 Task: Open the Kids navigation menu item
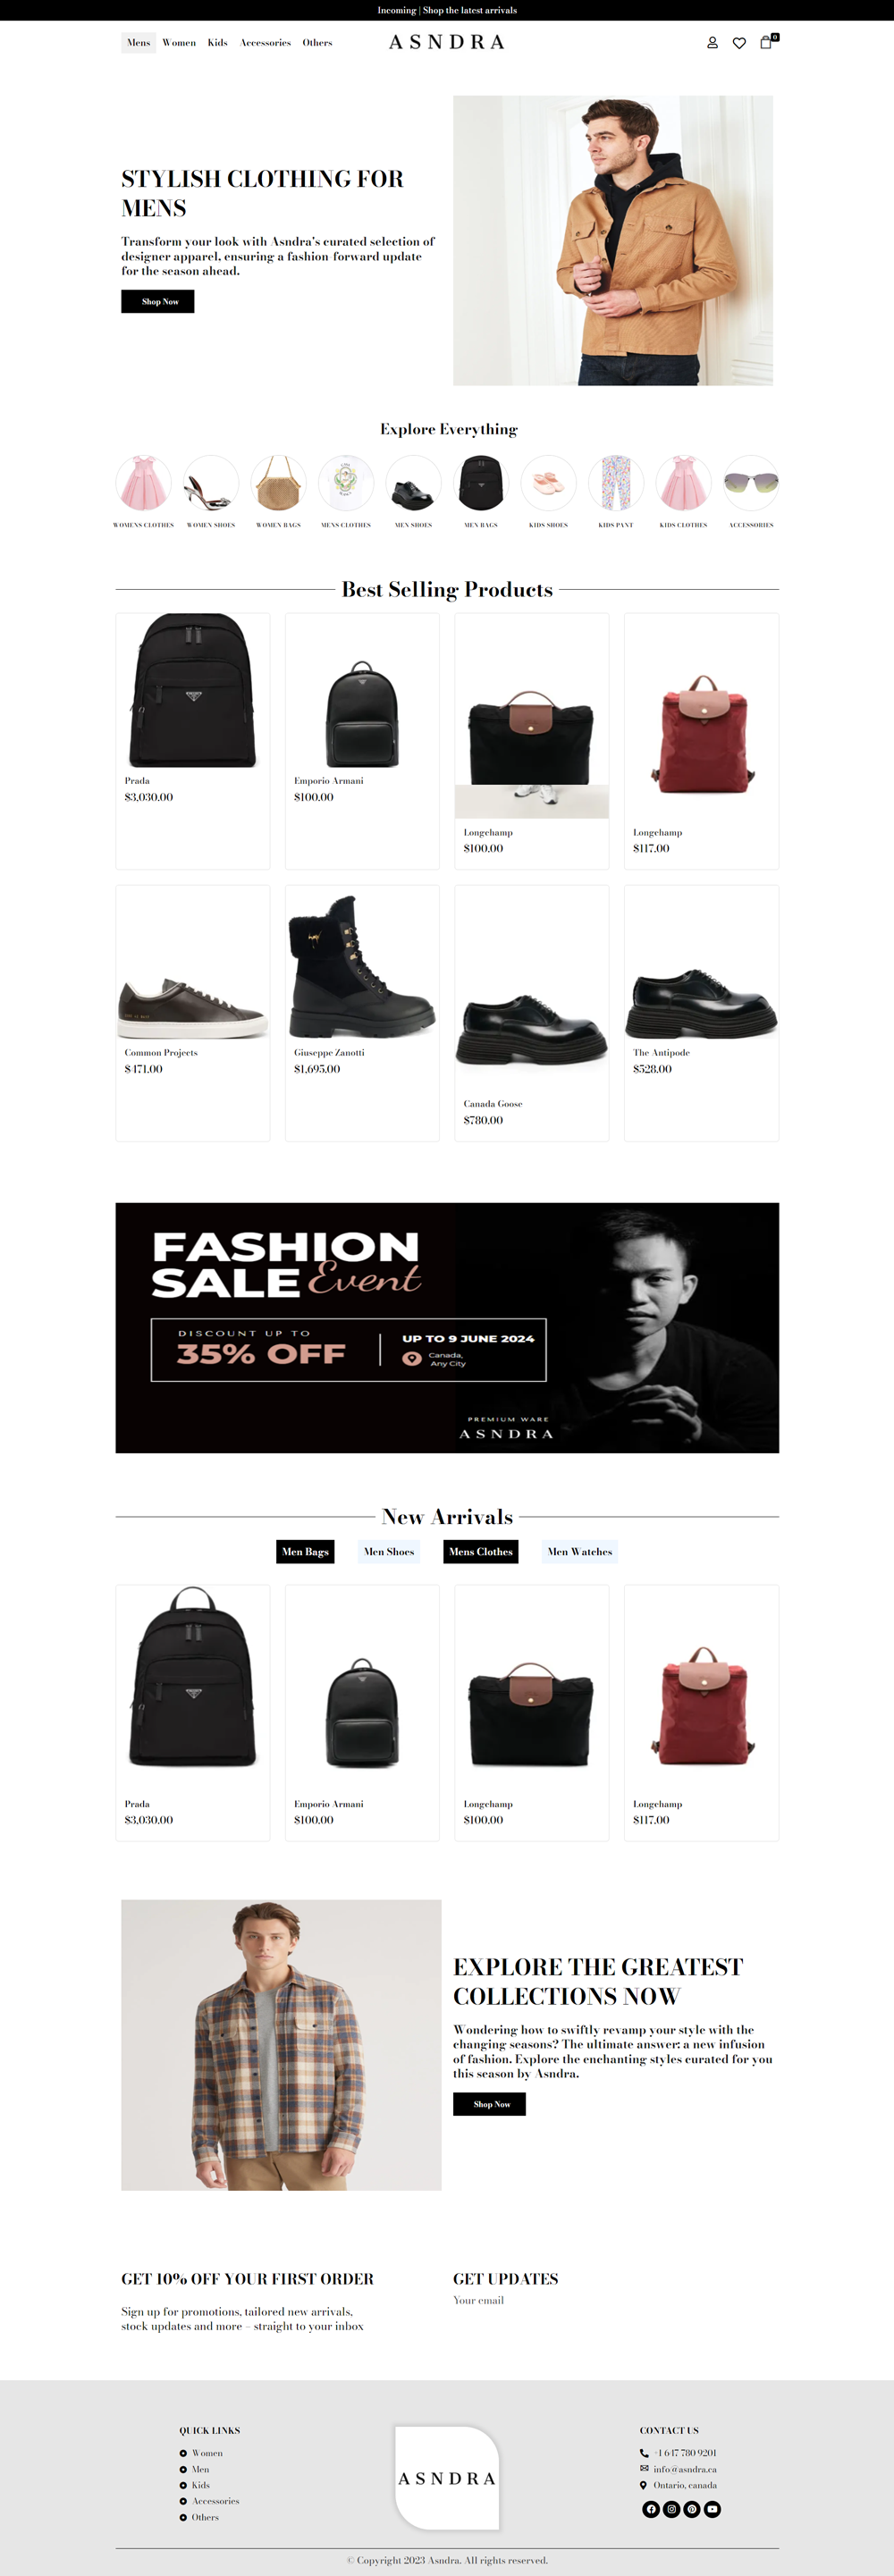coord(218,43)
